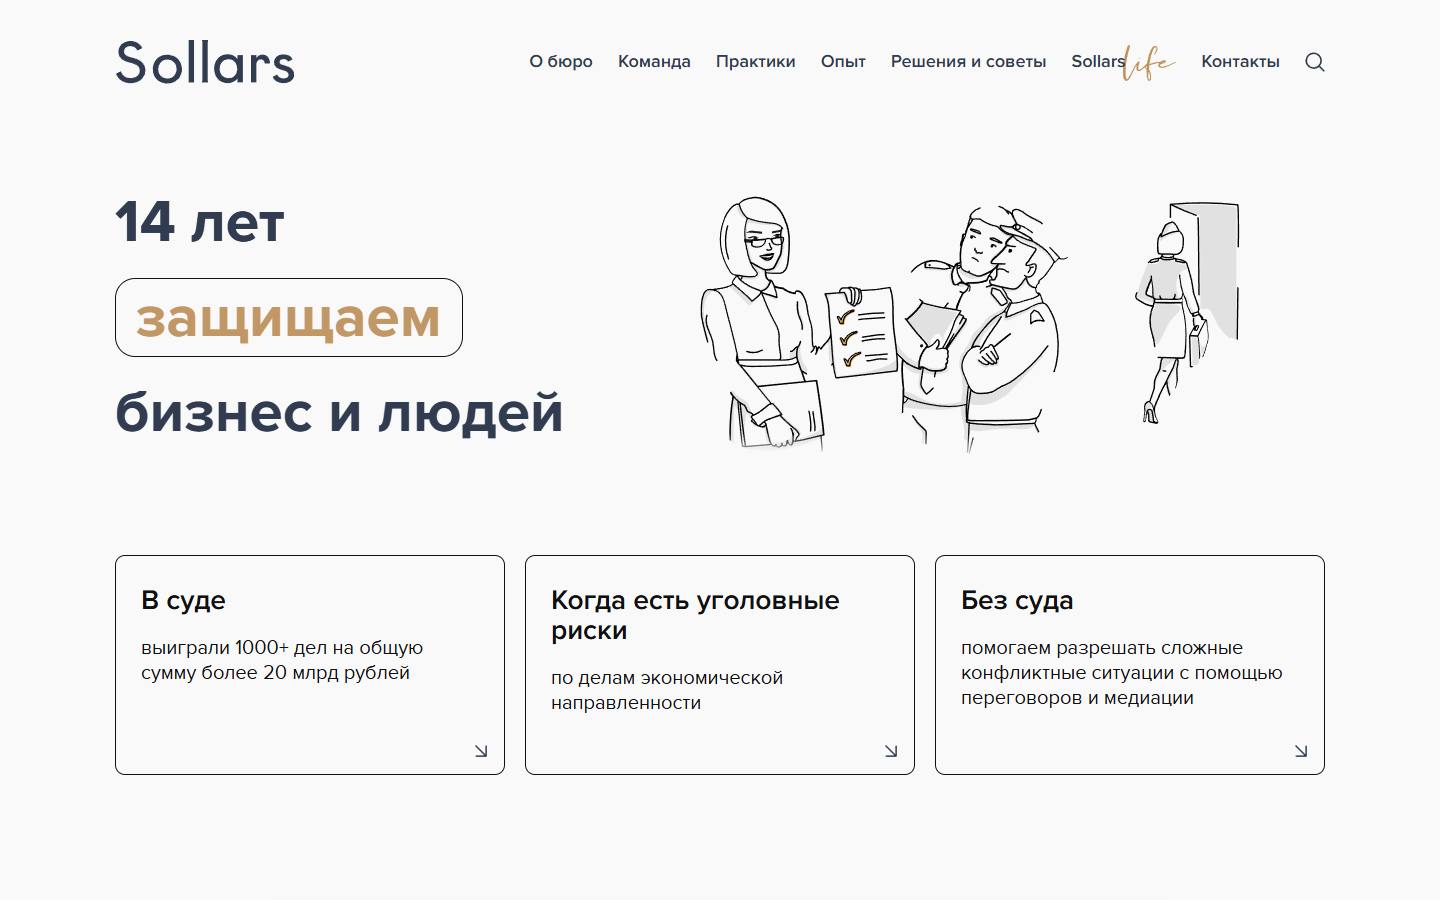
Task: Open «Решения и советы» menu item
Action: [x=968, y=62]
